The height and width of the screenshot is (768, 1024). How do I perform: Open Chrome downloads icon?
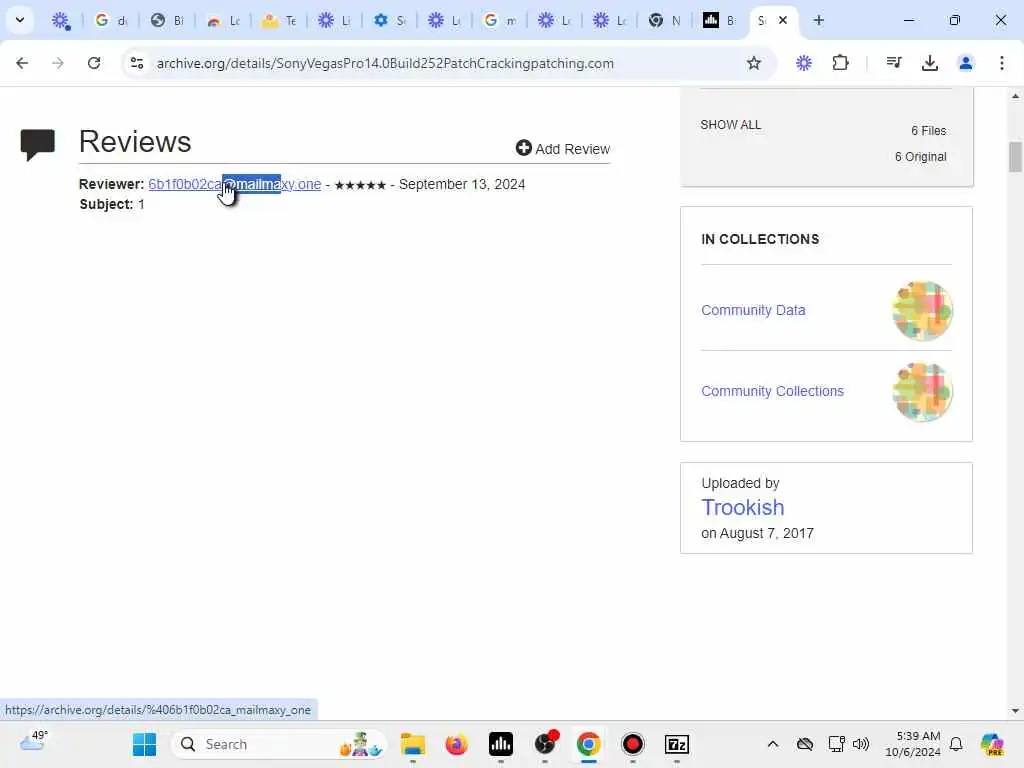coord(930,63)
